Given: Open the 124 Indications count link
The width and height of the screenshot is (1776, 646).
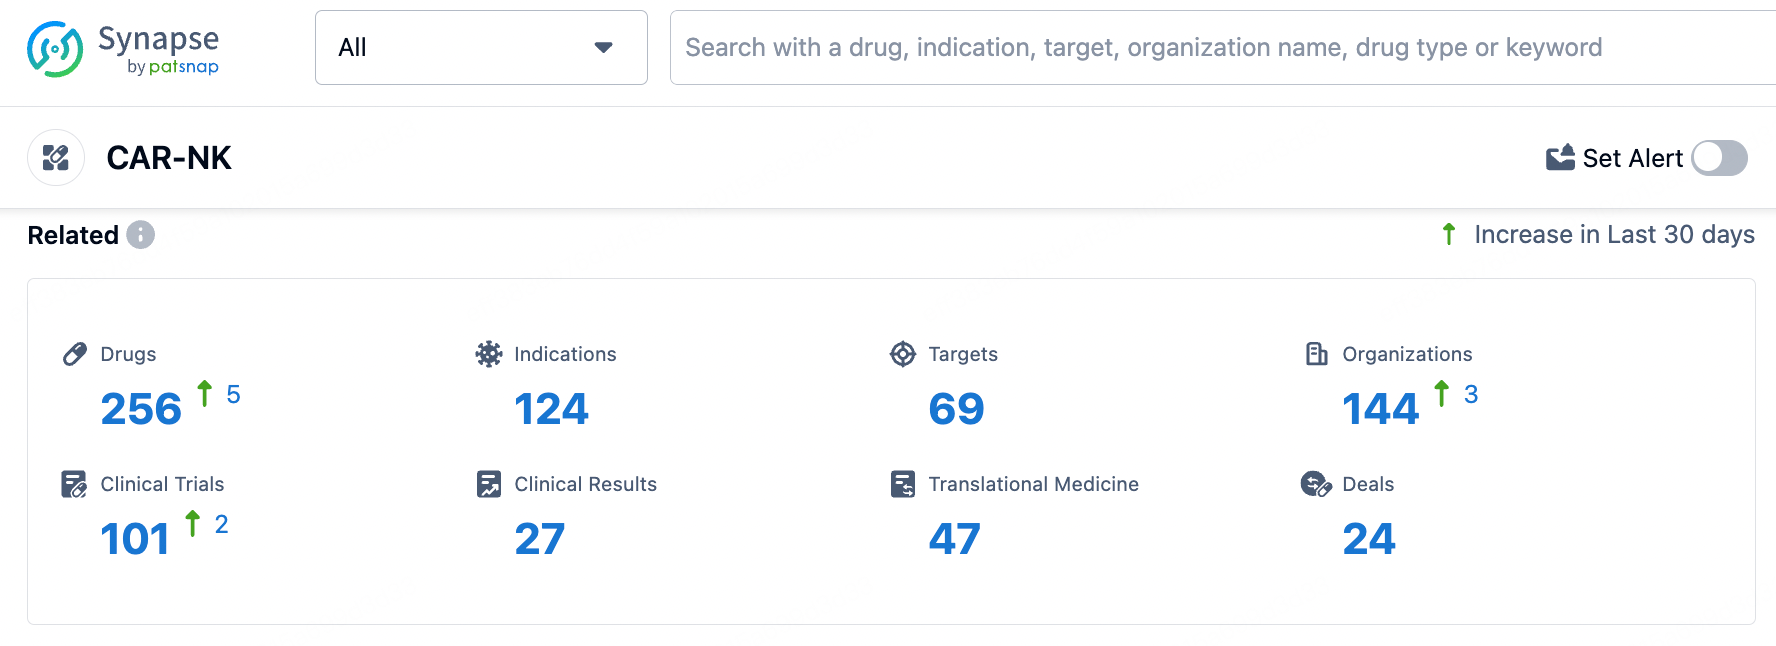Looking at the screenshot, I should tap(551, 409).
